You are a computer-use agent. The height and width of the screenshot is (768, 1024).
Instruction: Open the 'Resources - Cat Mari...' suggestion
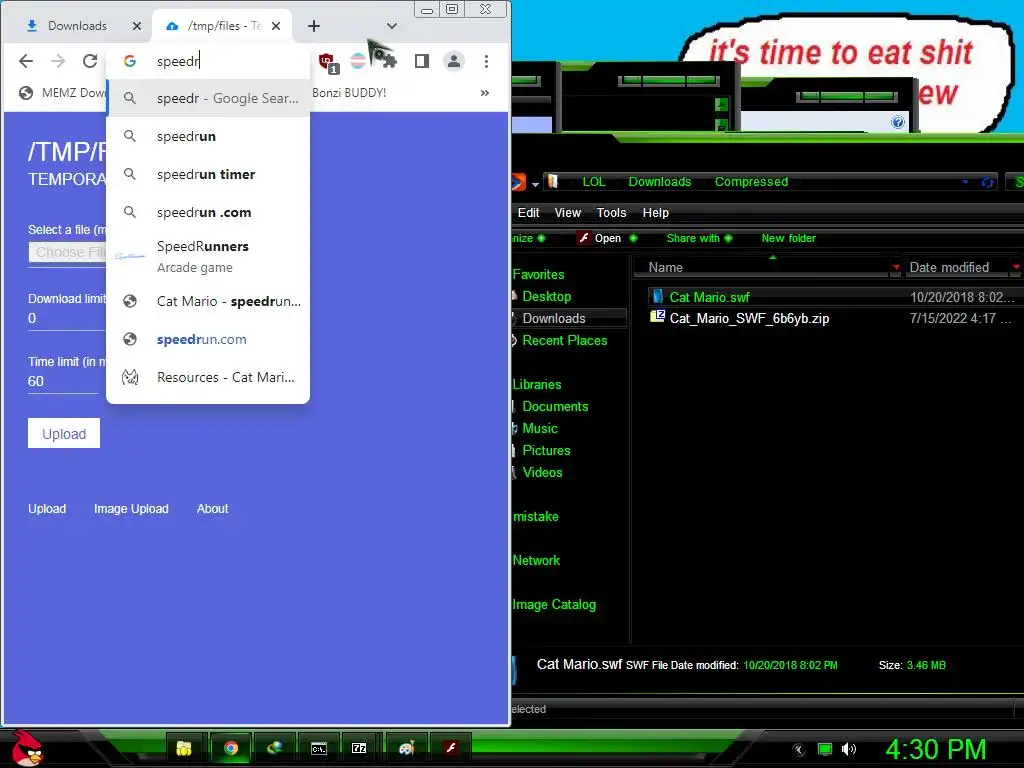(208, 377)
